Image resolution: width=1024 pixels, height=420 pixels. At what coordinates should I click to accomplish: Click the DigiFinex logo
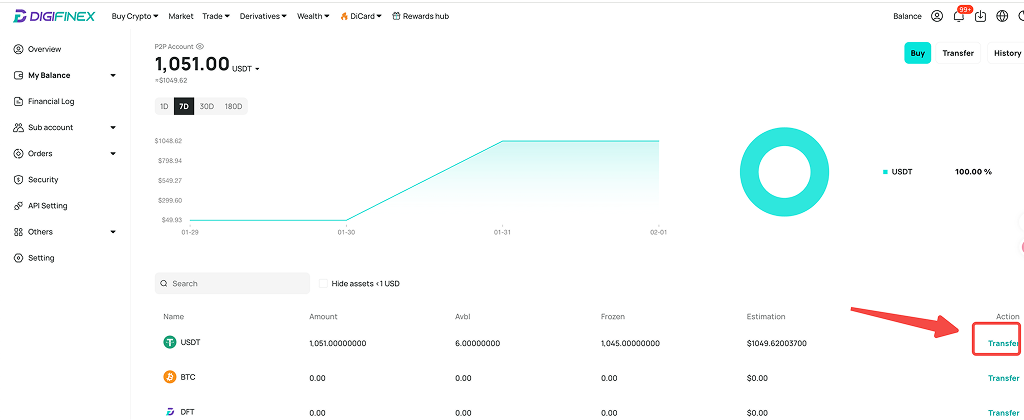click(x=54, y=16)
